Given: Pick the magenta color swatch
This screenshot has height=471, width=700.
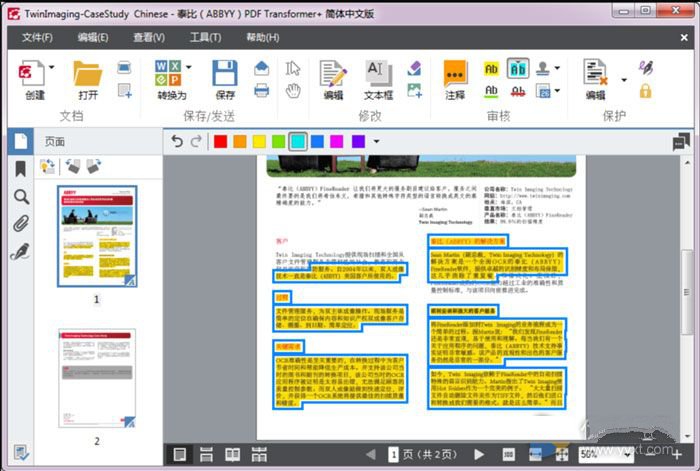Looking at the screenshot, I should pos(337,142).
